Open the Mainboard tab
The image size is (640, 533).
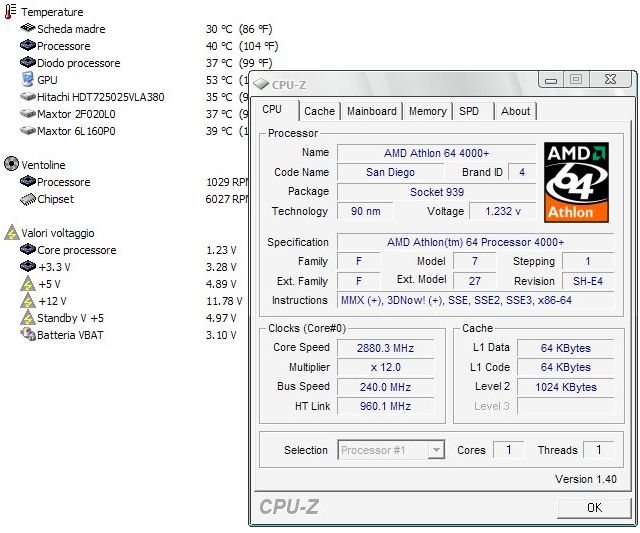click(x=372, y=111)
